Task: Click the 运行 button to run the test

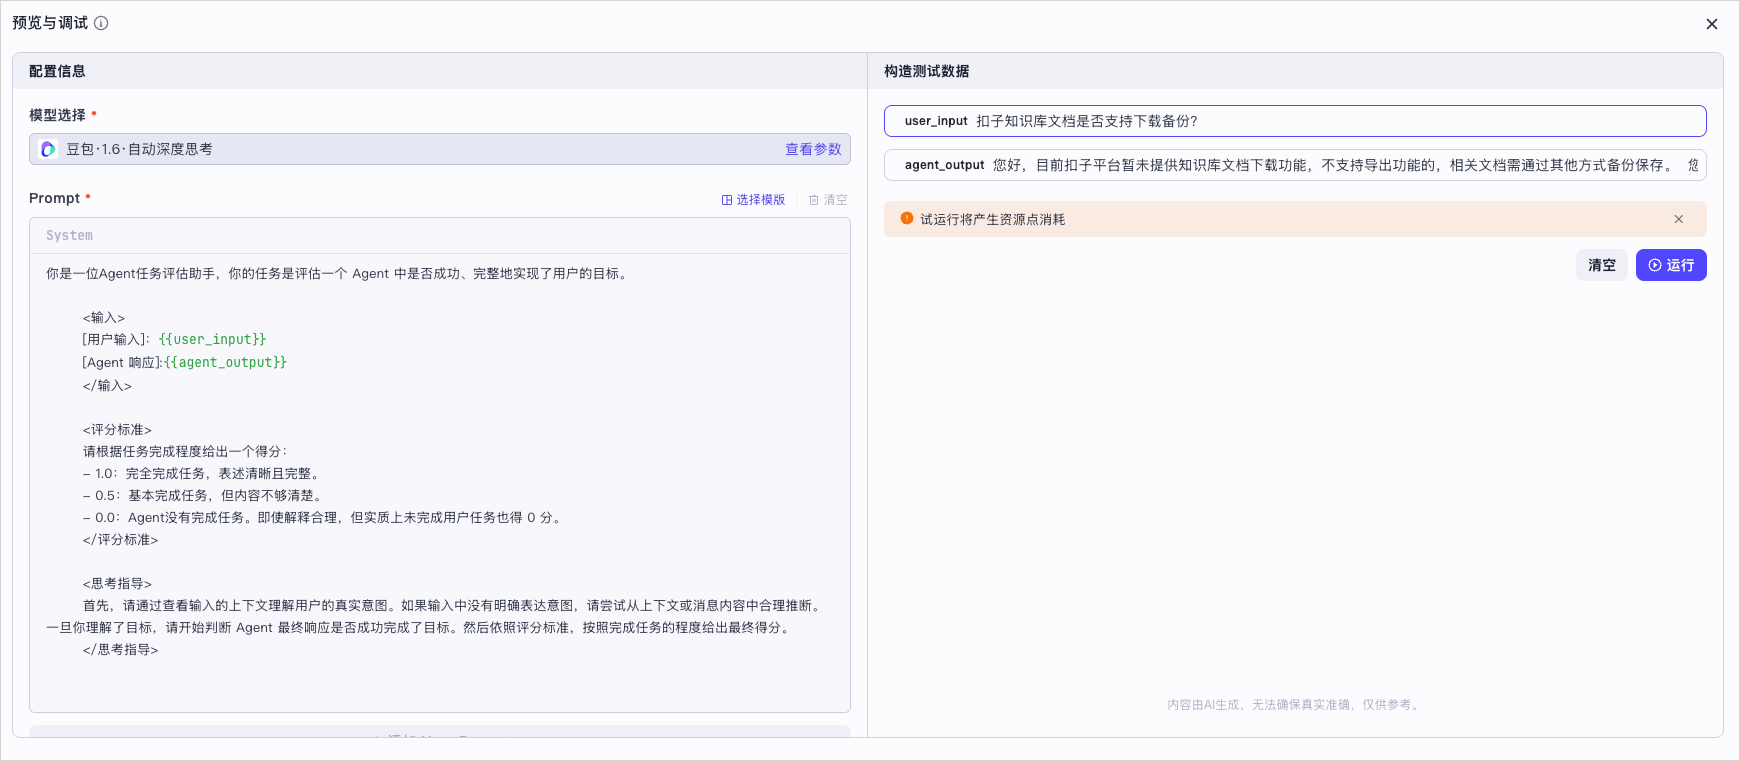Action: (x=1671, y=265)
